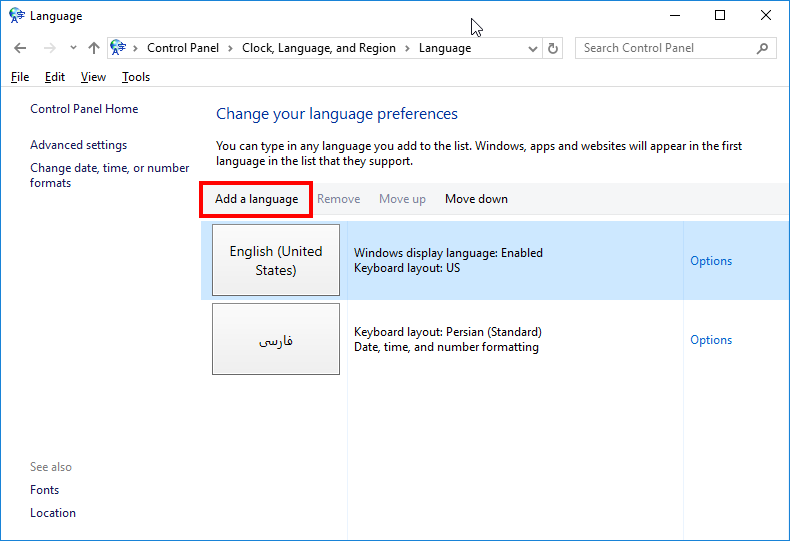Focus the Search Control Panel box
The image size is (790, 541).
click(x=665, y=48)
